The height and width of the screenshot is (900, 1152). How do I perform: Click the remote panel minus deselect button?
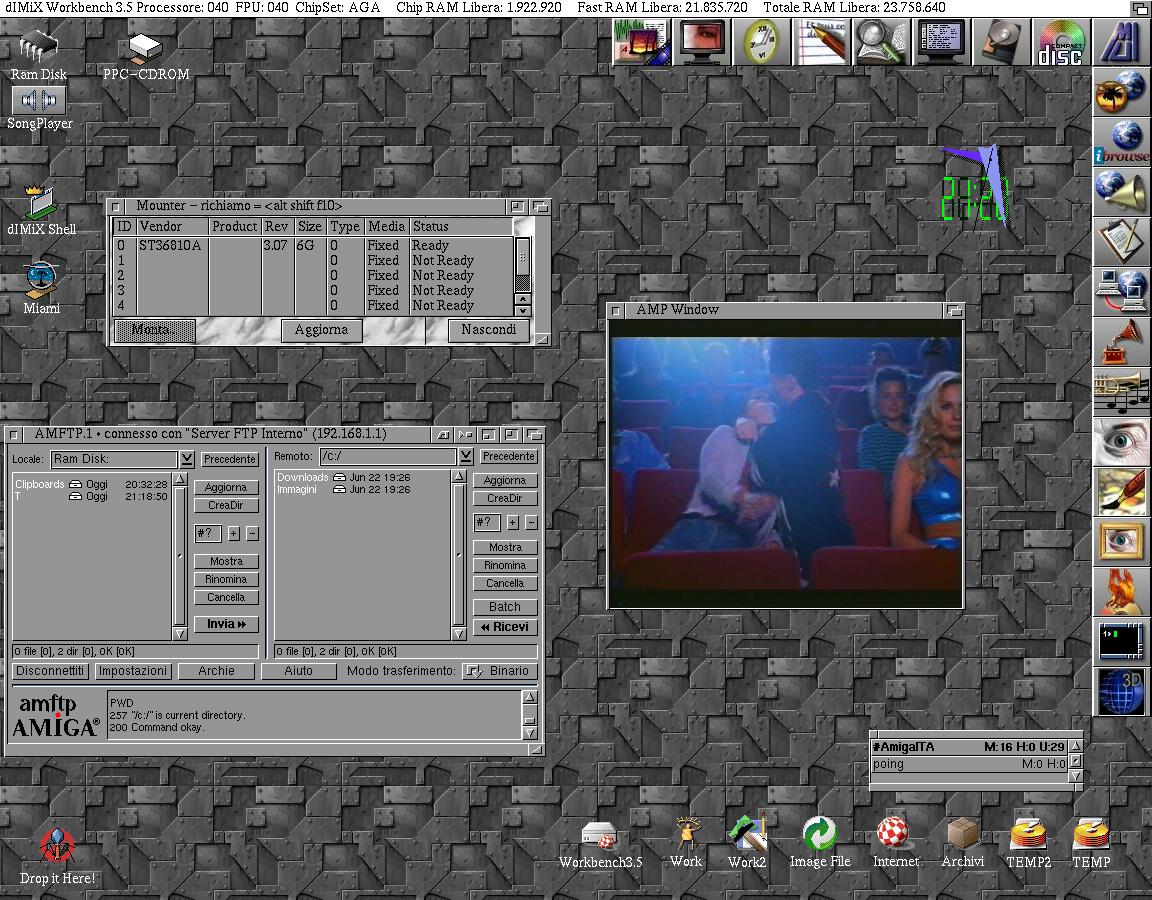click(x=531, y=522)
